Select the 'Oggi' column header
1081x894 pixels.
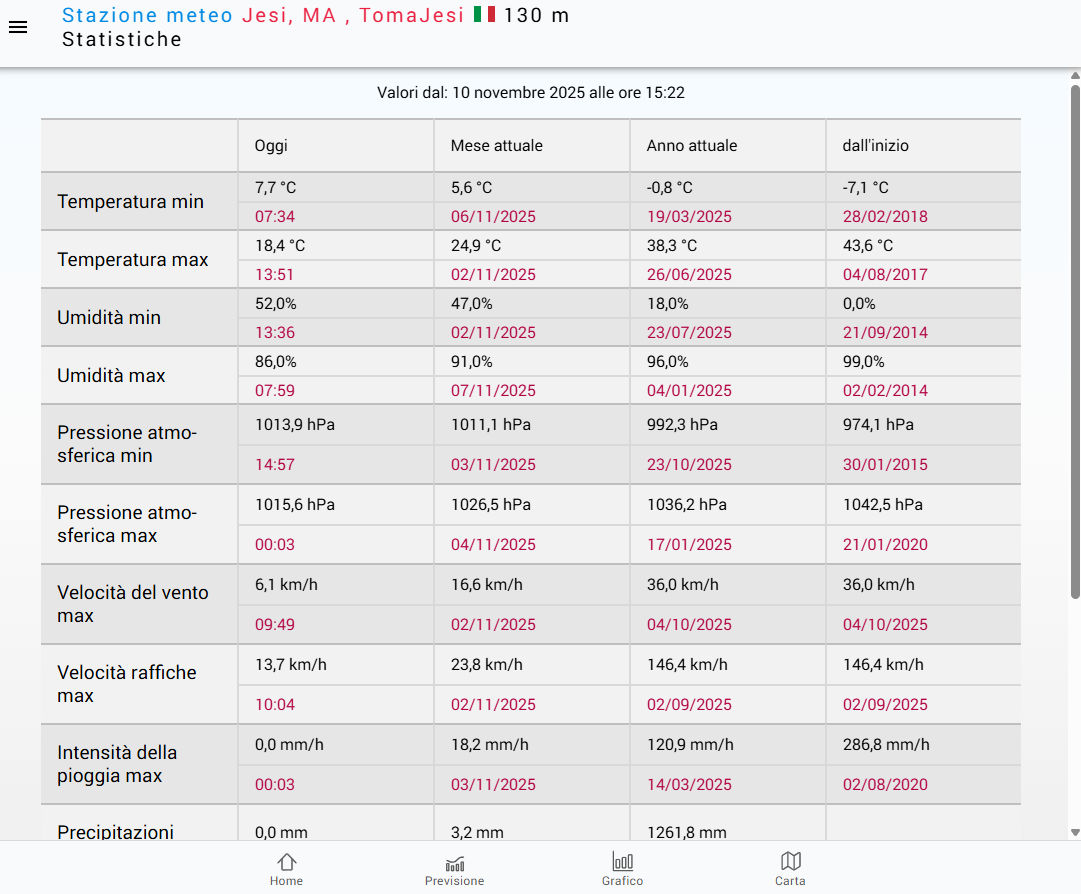(271, 146)
